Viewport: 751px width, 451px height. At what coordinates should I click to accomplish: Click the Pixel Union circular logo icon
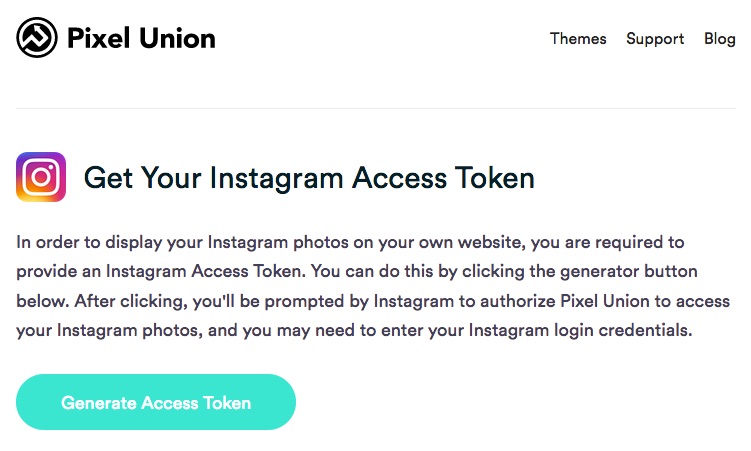pyautogui.click(x=37, y=39)
